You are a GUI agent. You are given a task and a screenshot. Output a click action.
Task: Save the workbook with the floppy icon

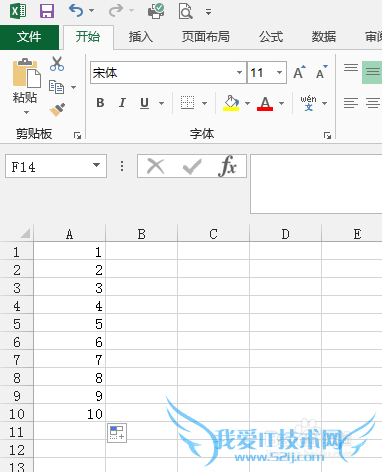click(x=47, y=11)
